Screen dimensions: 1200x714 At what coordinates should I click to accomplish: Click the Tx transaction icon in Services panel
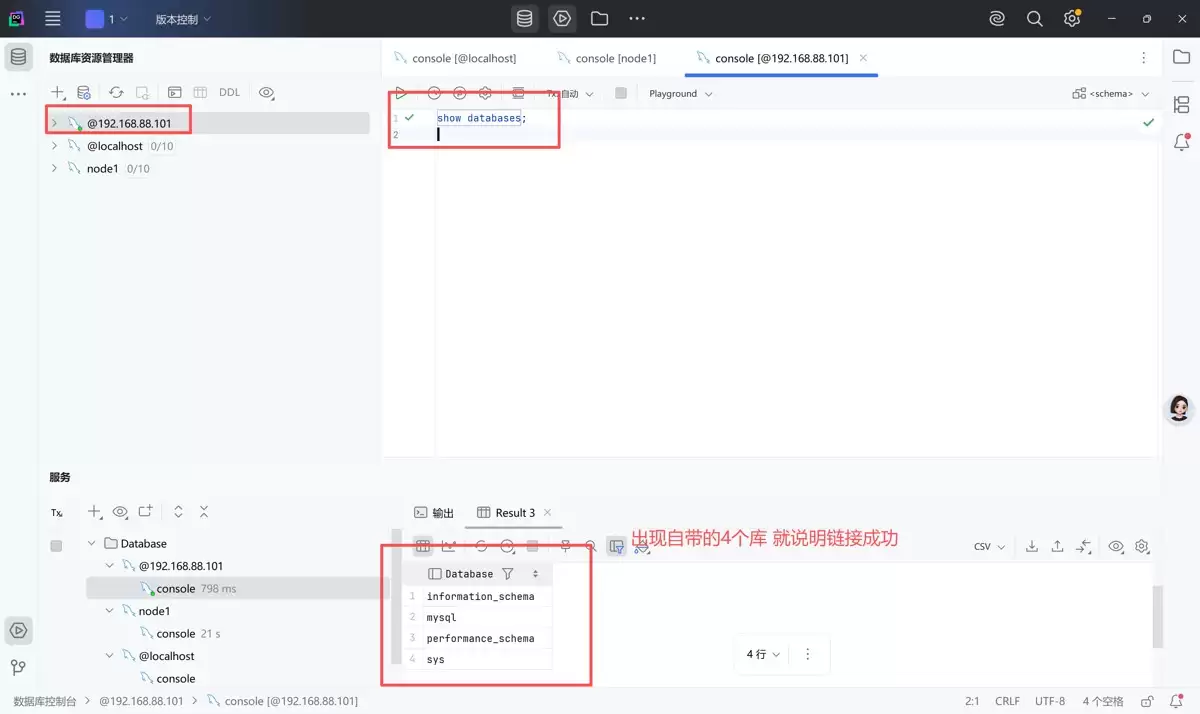[56, 512]
